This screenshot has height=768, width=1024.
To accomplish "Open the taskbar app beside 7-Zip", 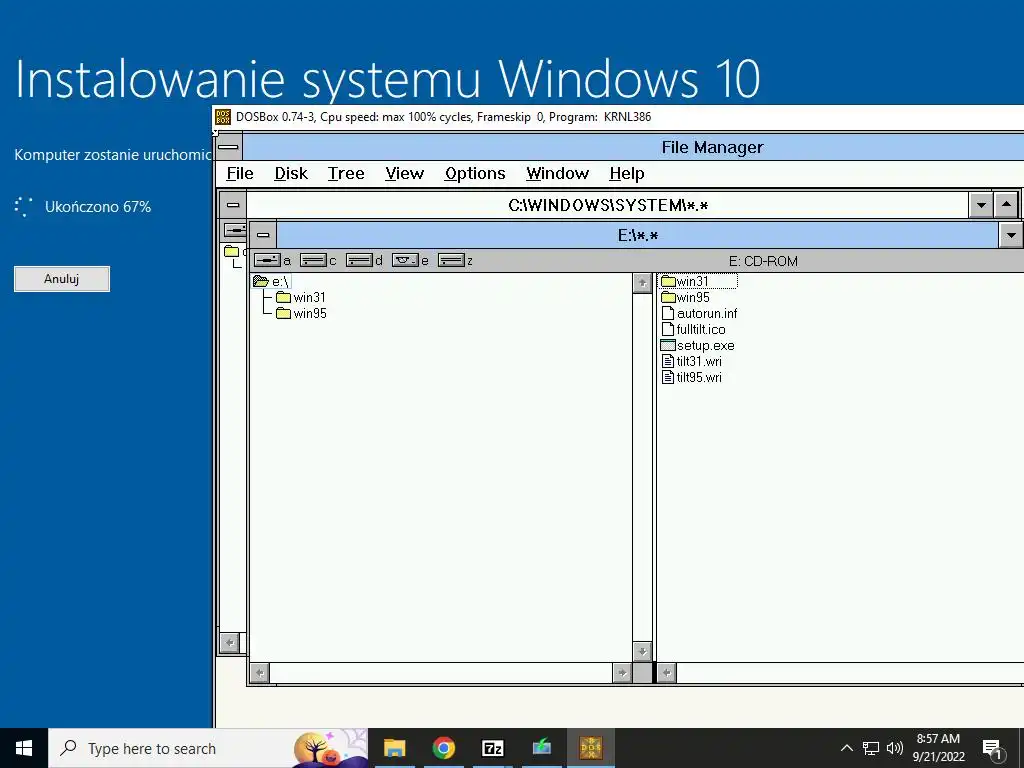I will click(x=541, y=748).
